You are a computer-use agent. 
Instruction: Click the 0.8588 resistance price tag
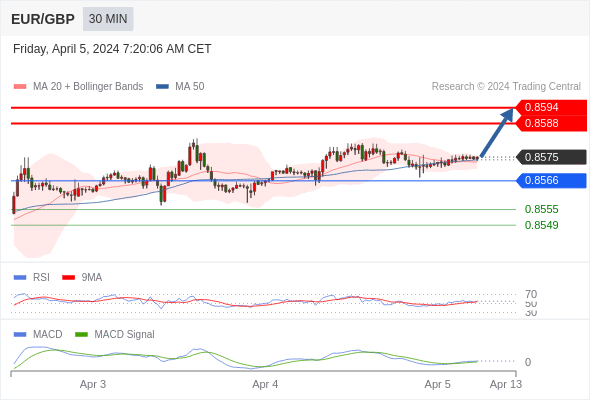click(551, 123)
